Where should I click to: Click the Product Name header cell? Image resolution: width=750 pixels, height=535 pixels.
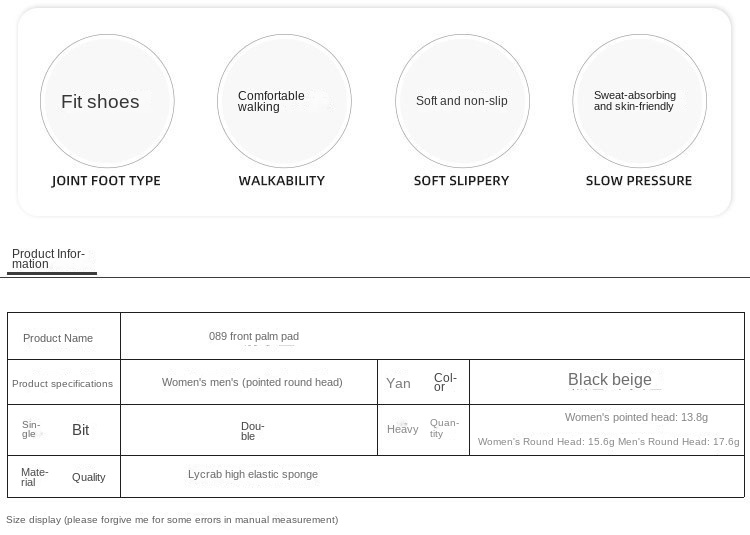58,338
